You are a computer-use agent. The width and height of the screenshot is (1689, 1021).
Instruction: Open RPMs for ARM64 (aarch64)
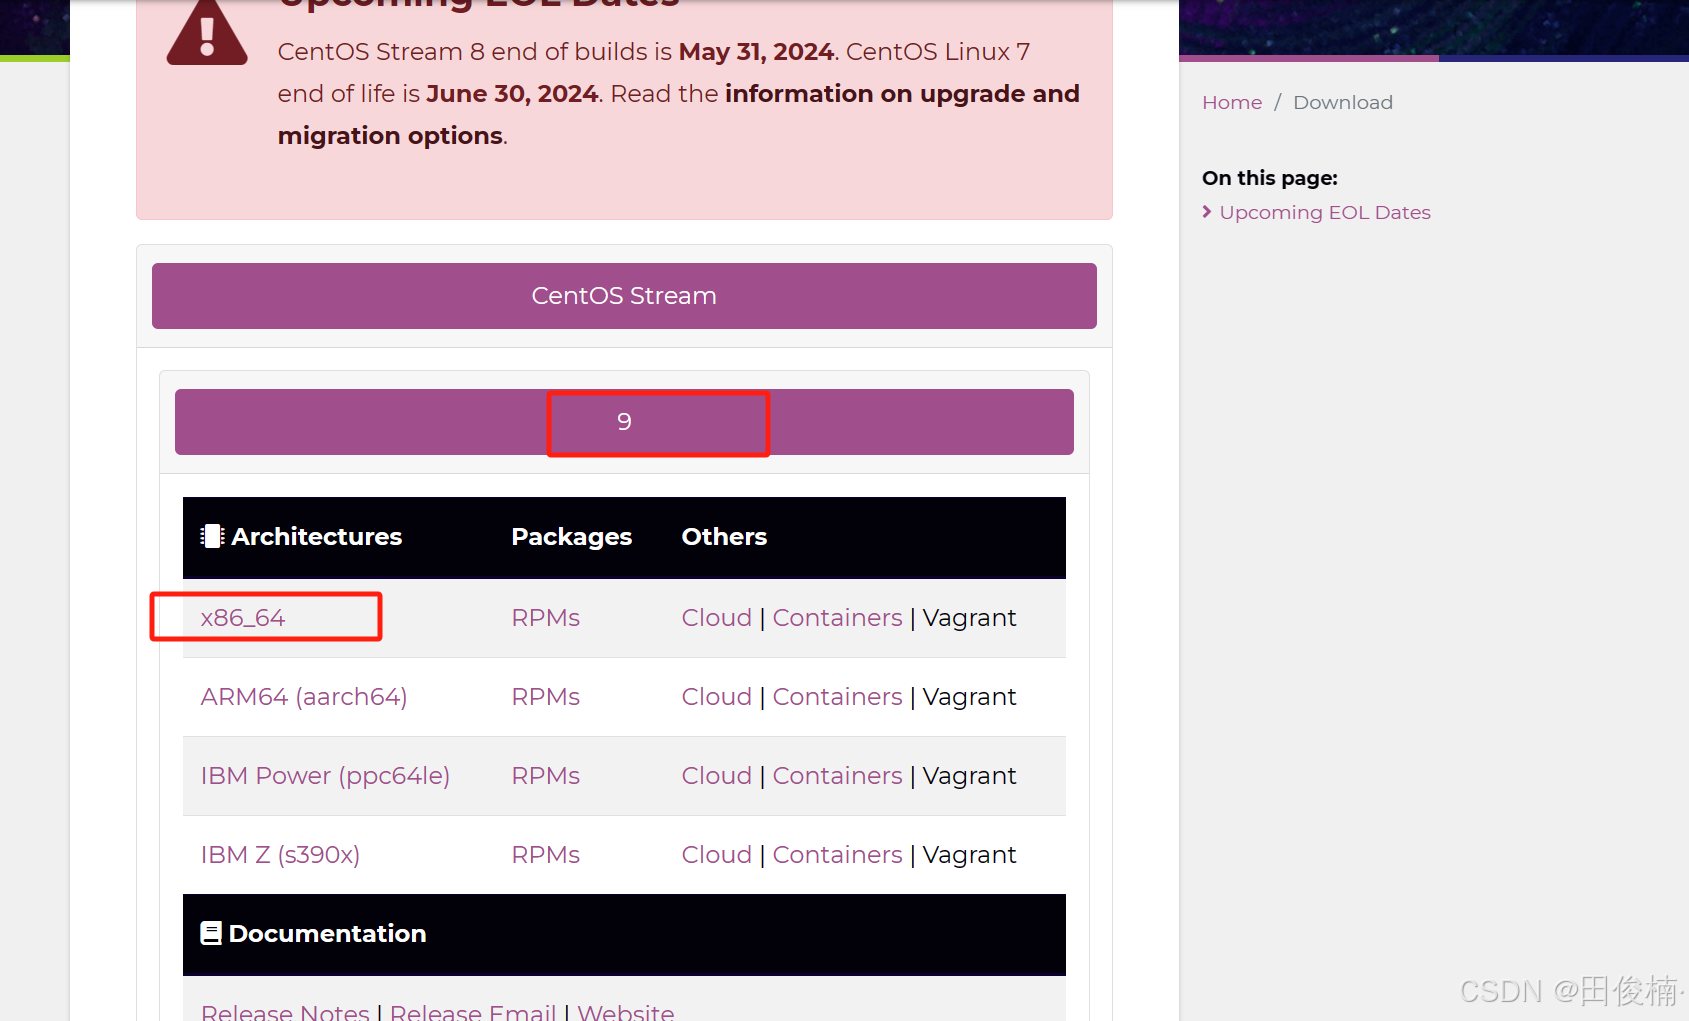(546, 697)
